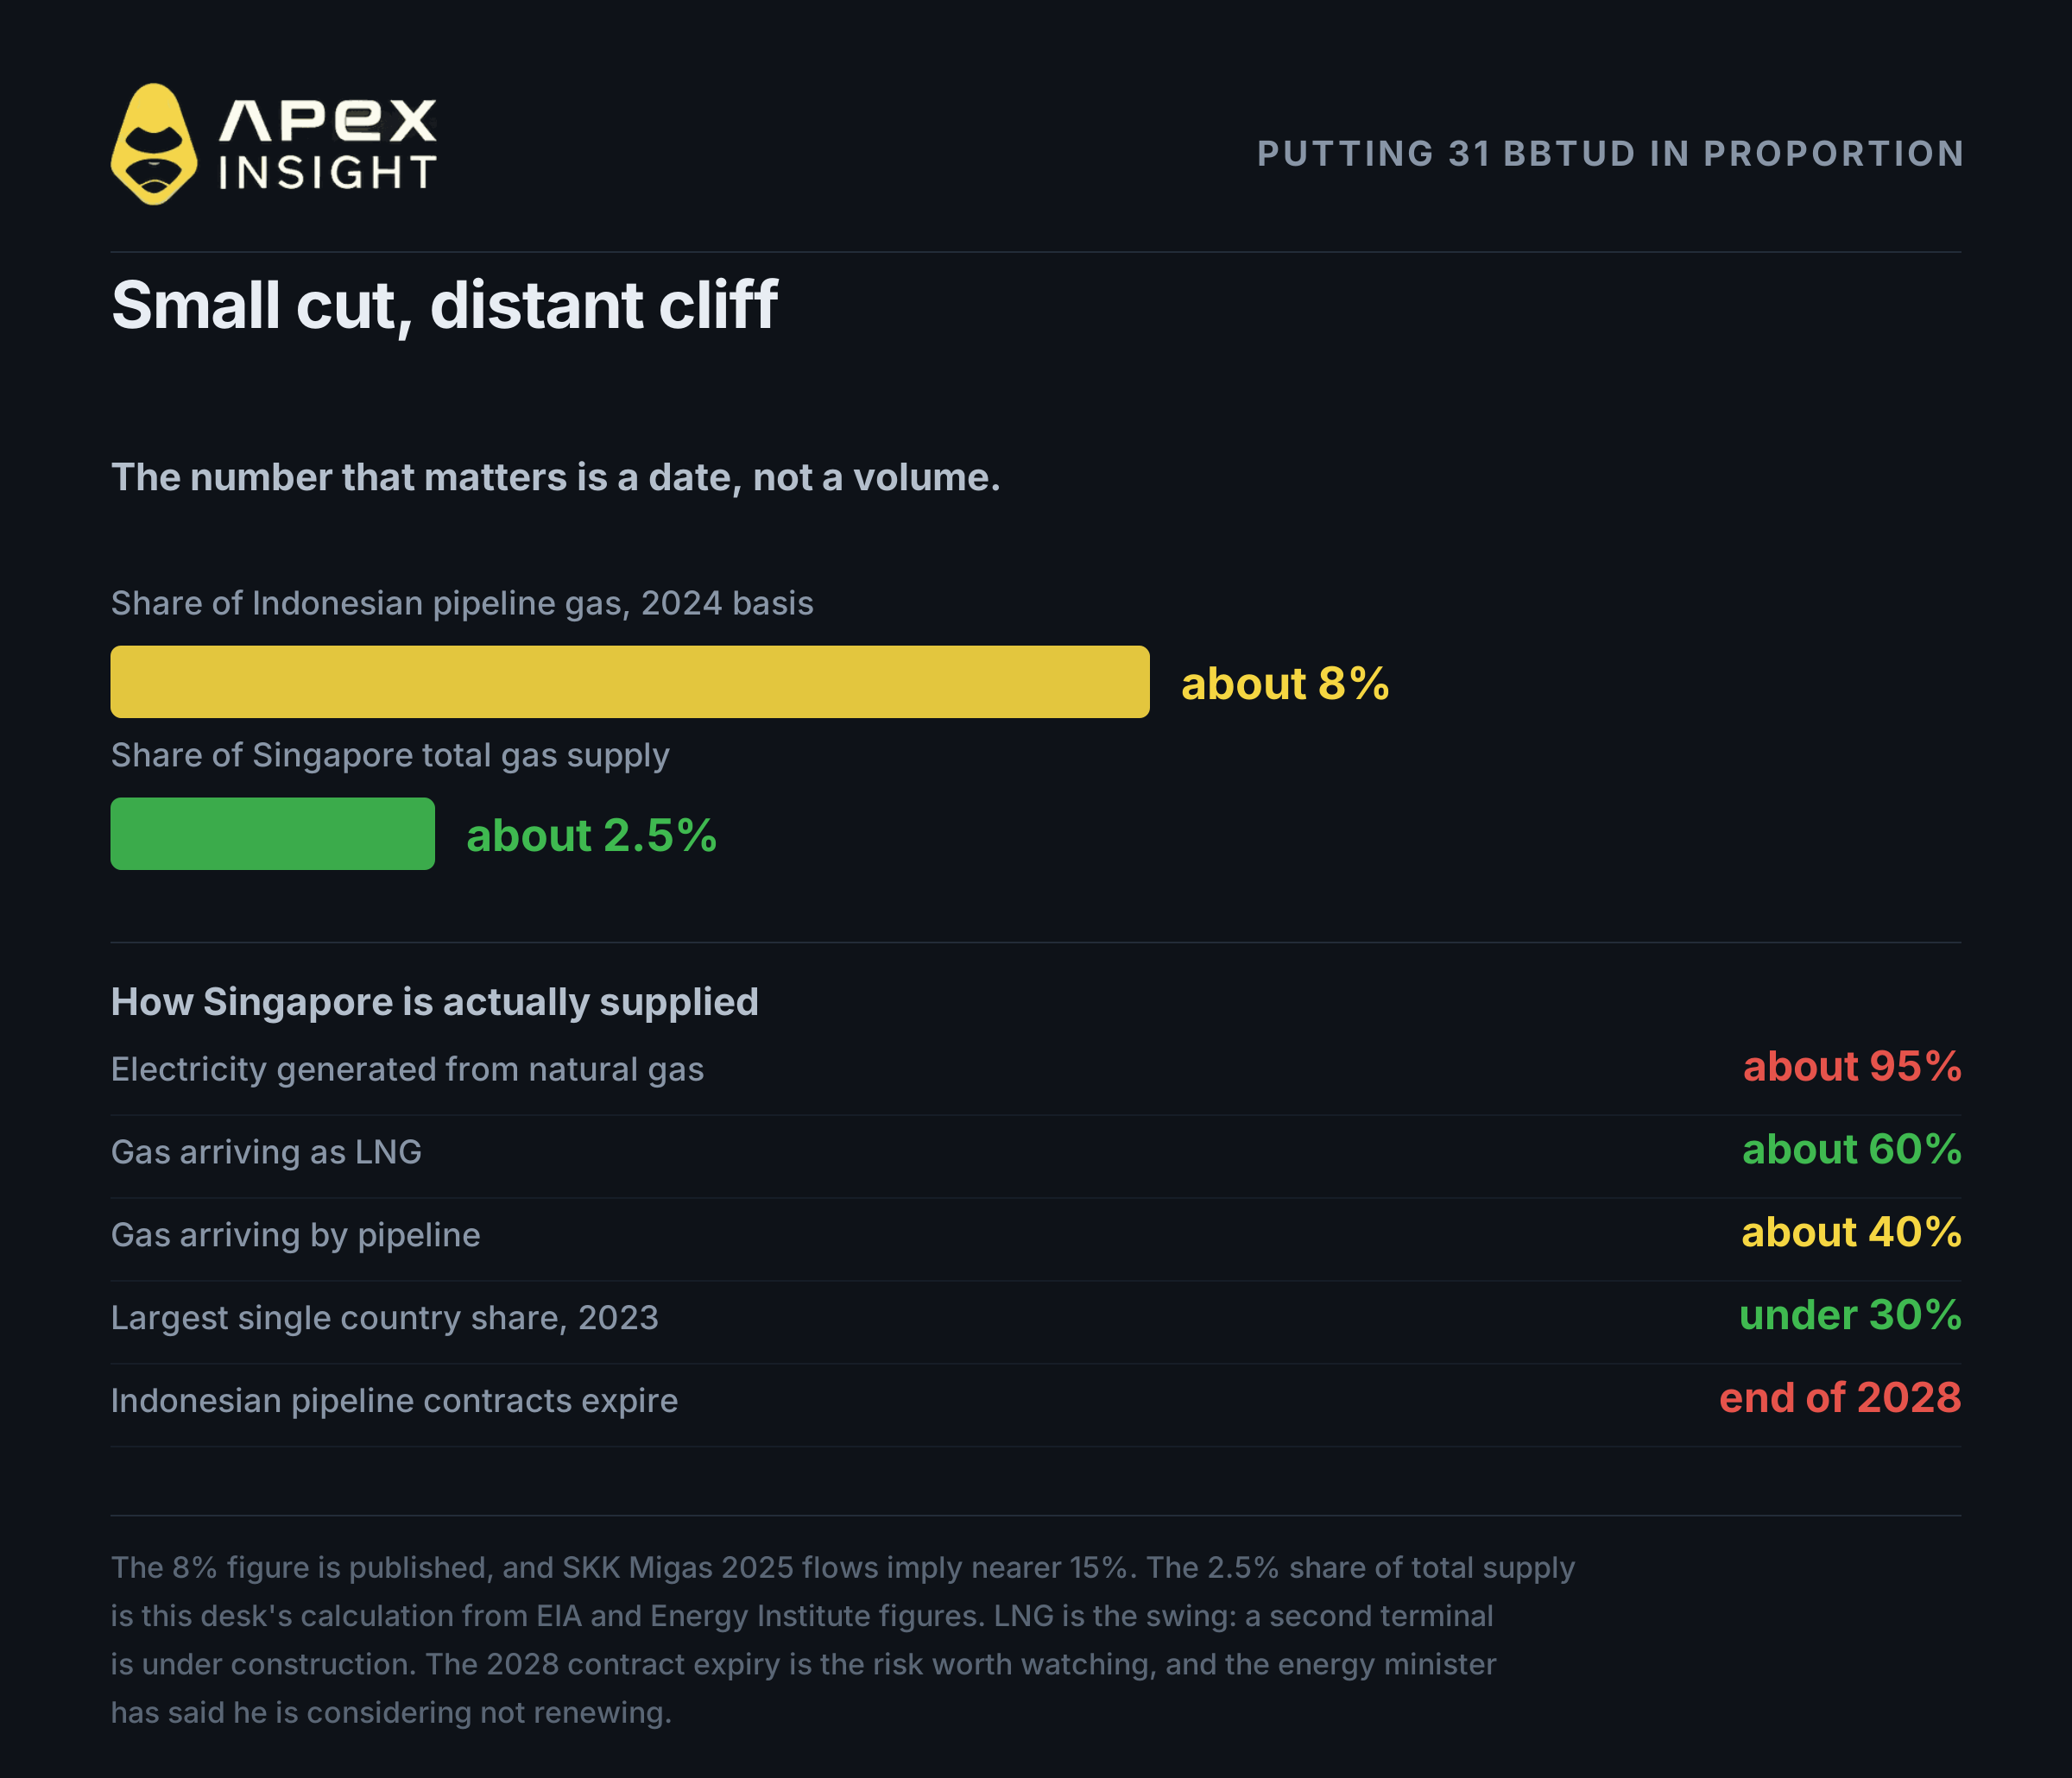
Task: Click the yellow 'about 40%' value
Action: tap(1852, 1233)
